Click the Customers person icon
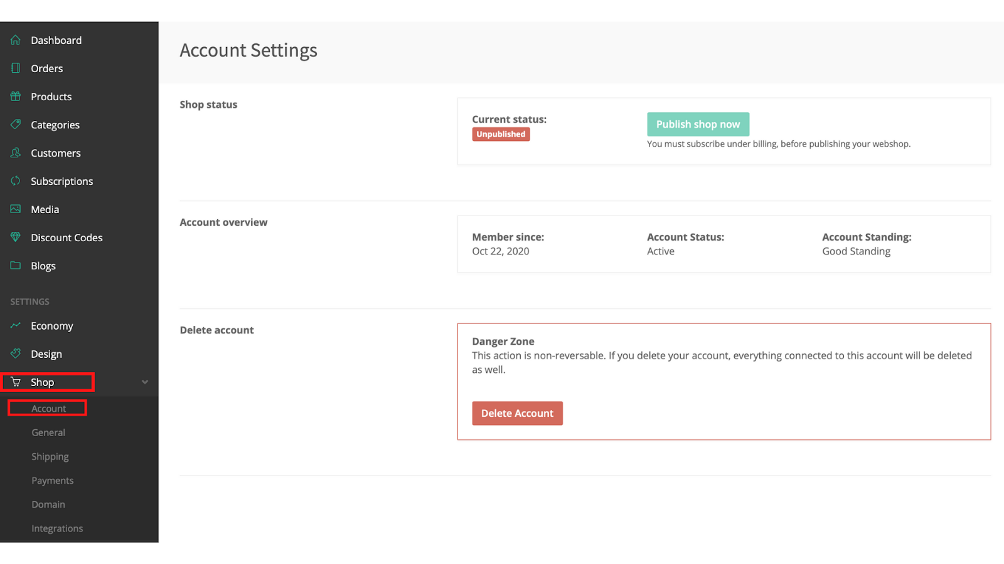 point(15,152)
